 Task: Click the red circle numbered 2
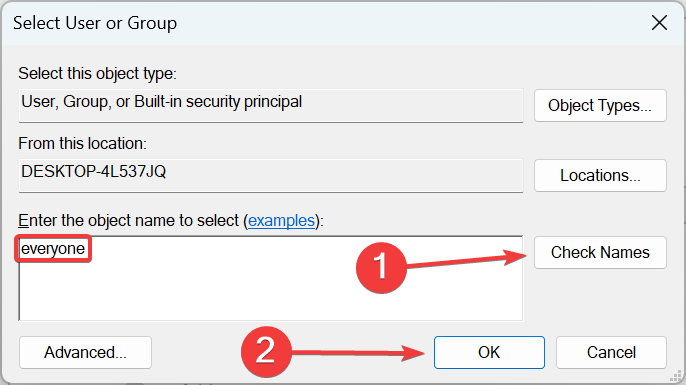coord(266,351)
